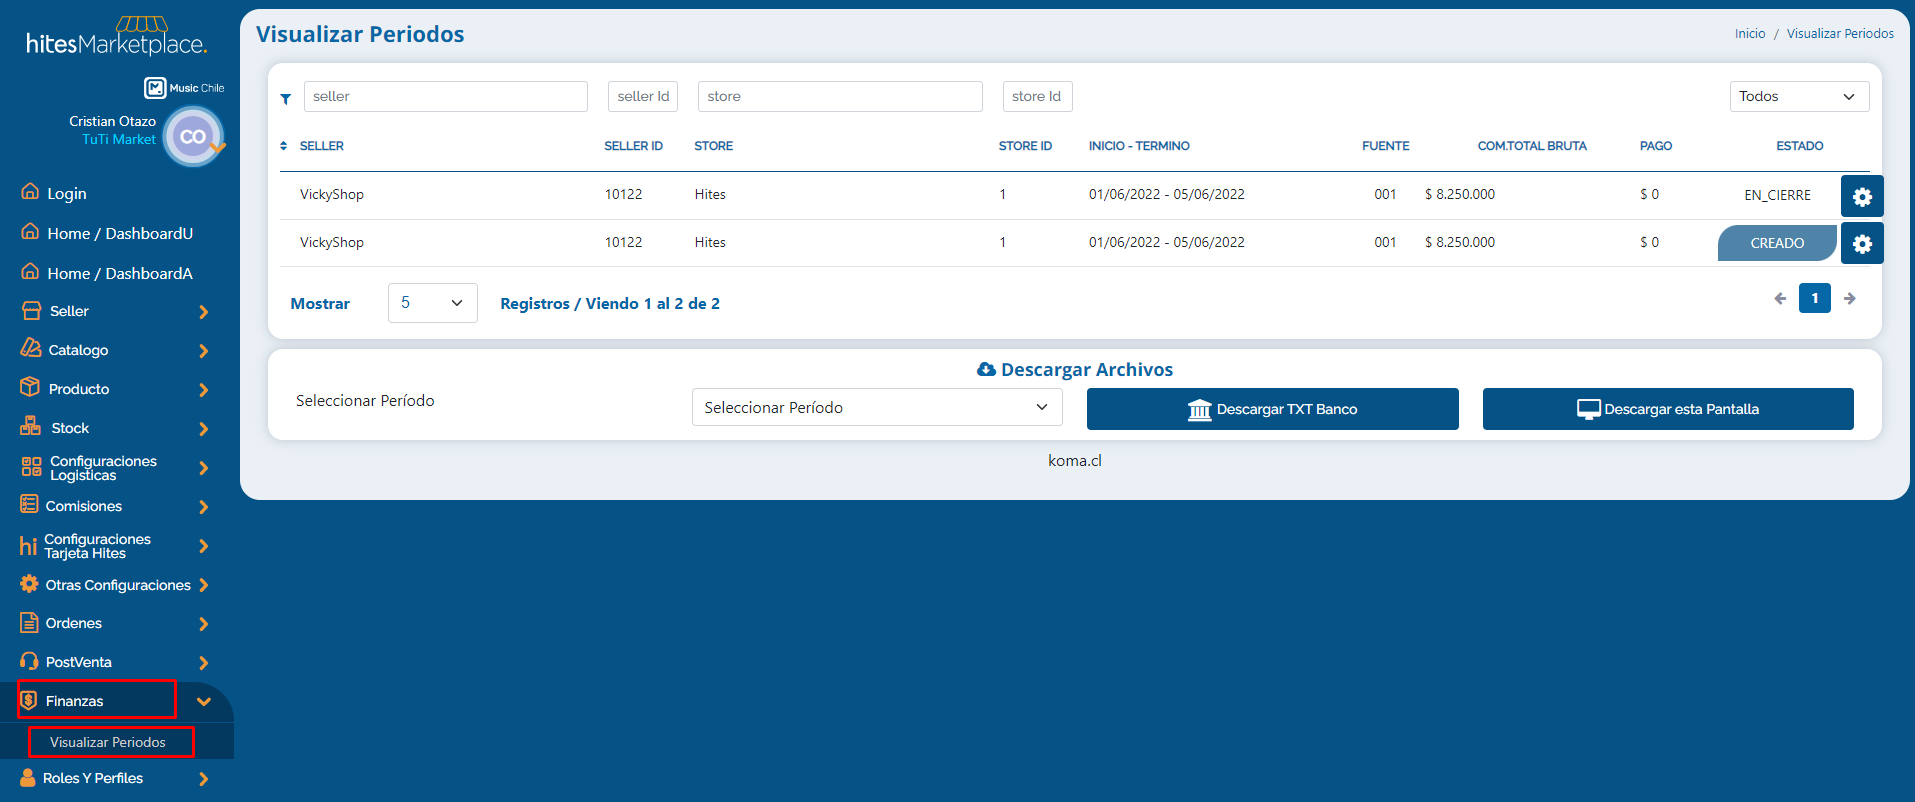Expand the Roles Y Perfiles chevron
Image resolution: width=1915 pixels, height=802 pixels.
click(204, 779)
